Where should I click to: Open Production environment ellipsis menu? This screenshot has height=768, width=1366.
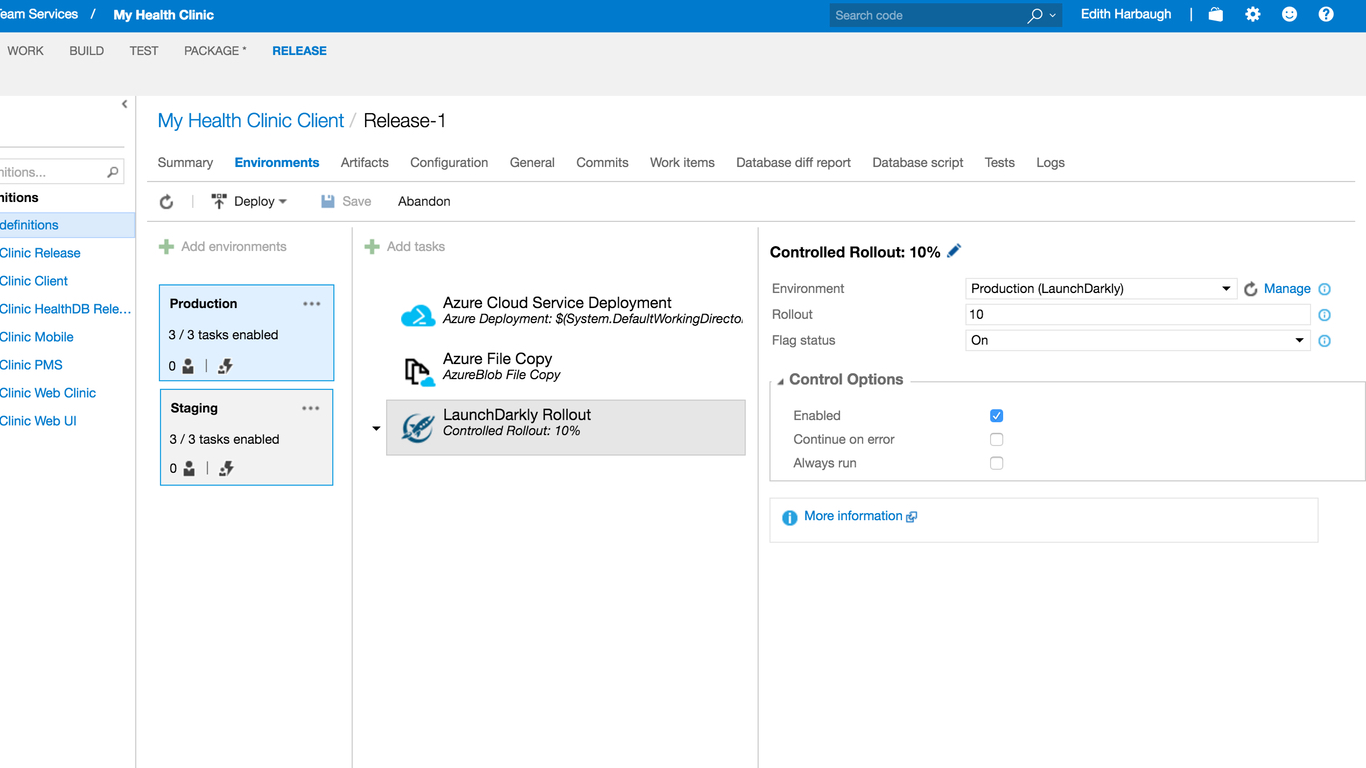pos(312,304)
